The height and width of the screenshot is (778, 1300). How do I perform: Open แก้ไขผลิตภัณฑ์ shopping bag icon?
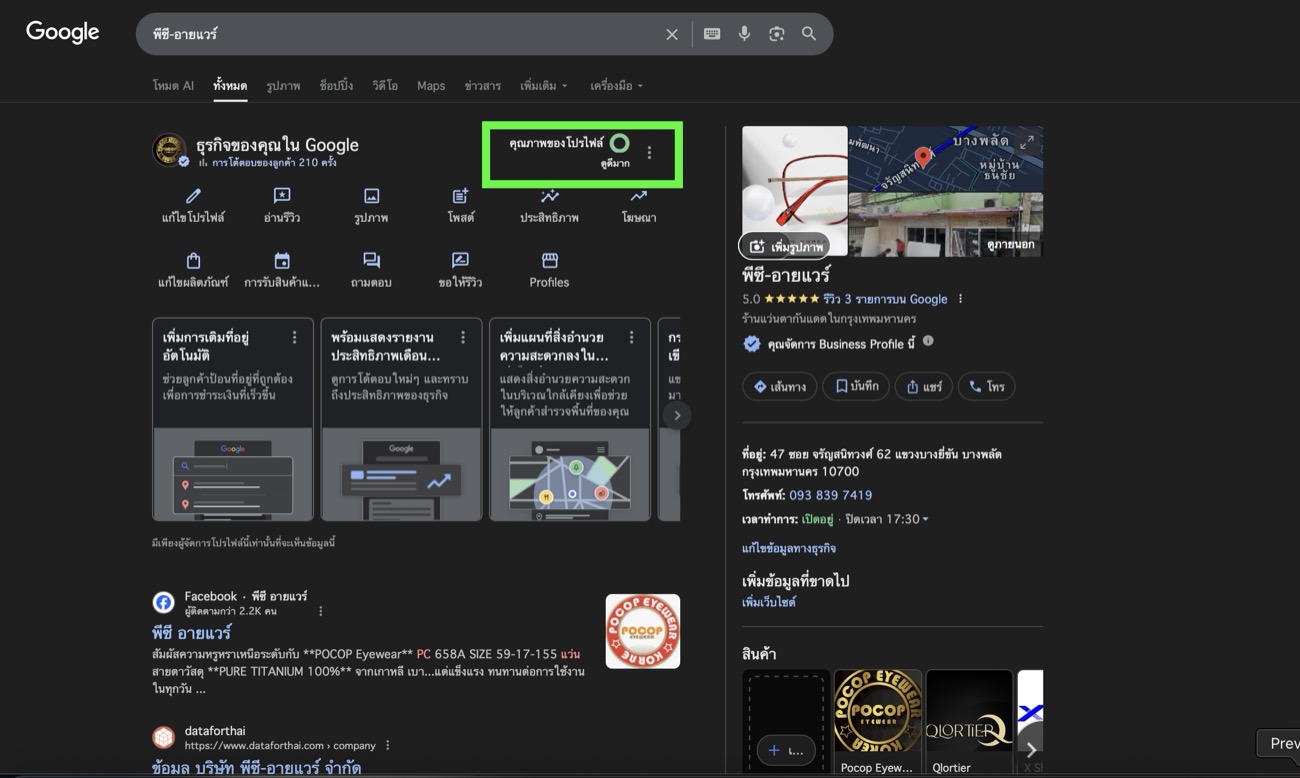click(194, 261)
